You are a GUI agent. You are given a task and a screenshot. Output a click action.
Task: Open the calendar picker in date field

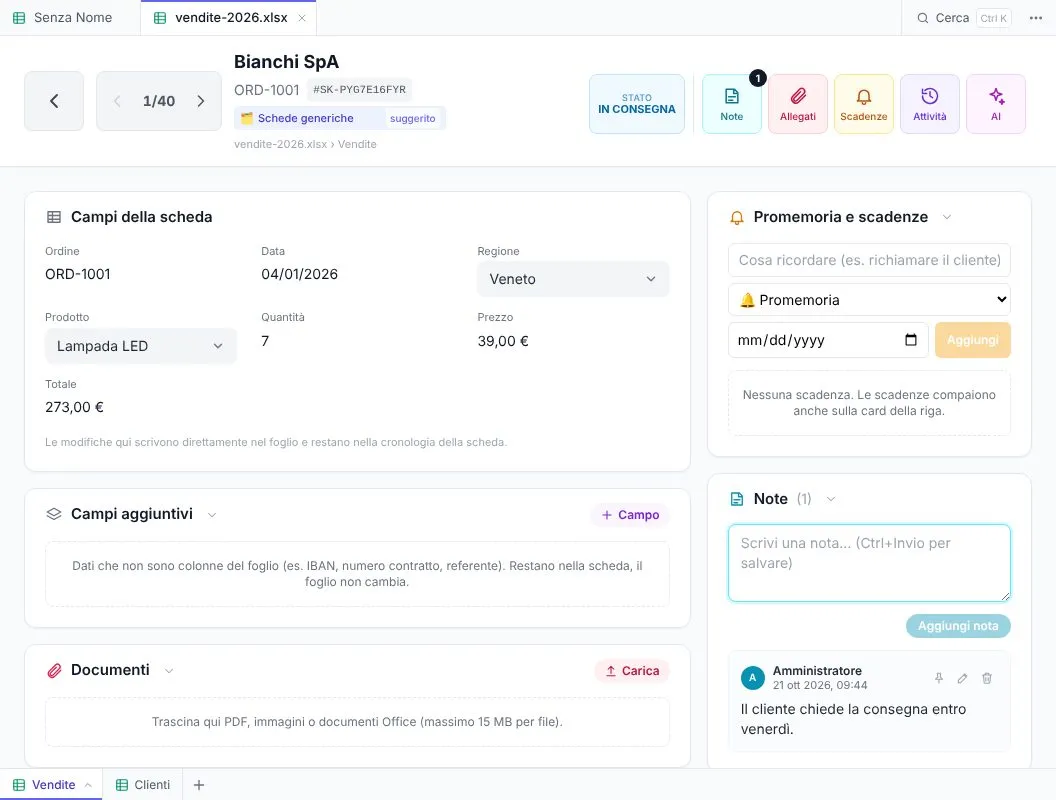tap(911, 340)
